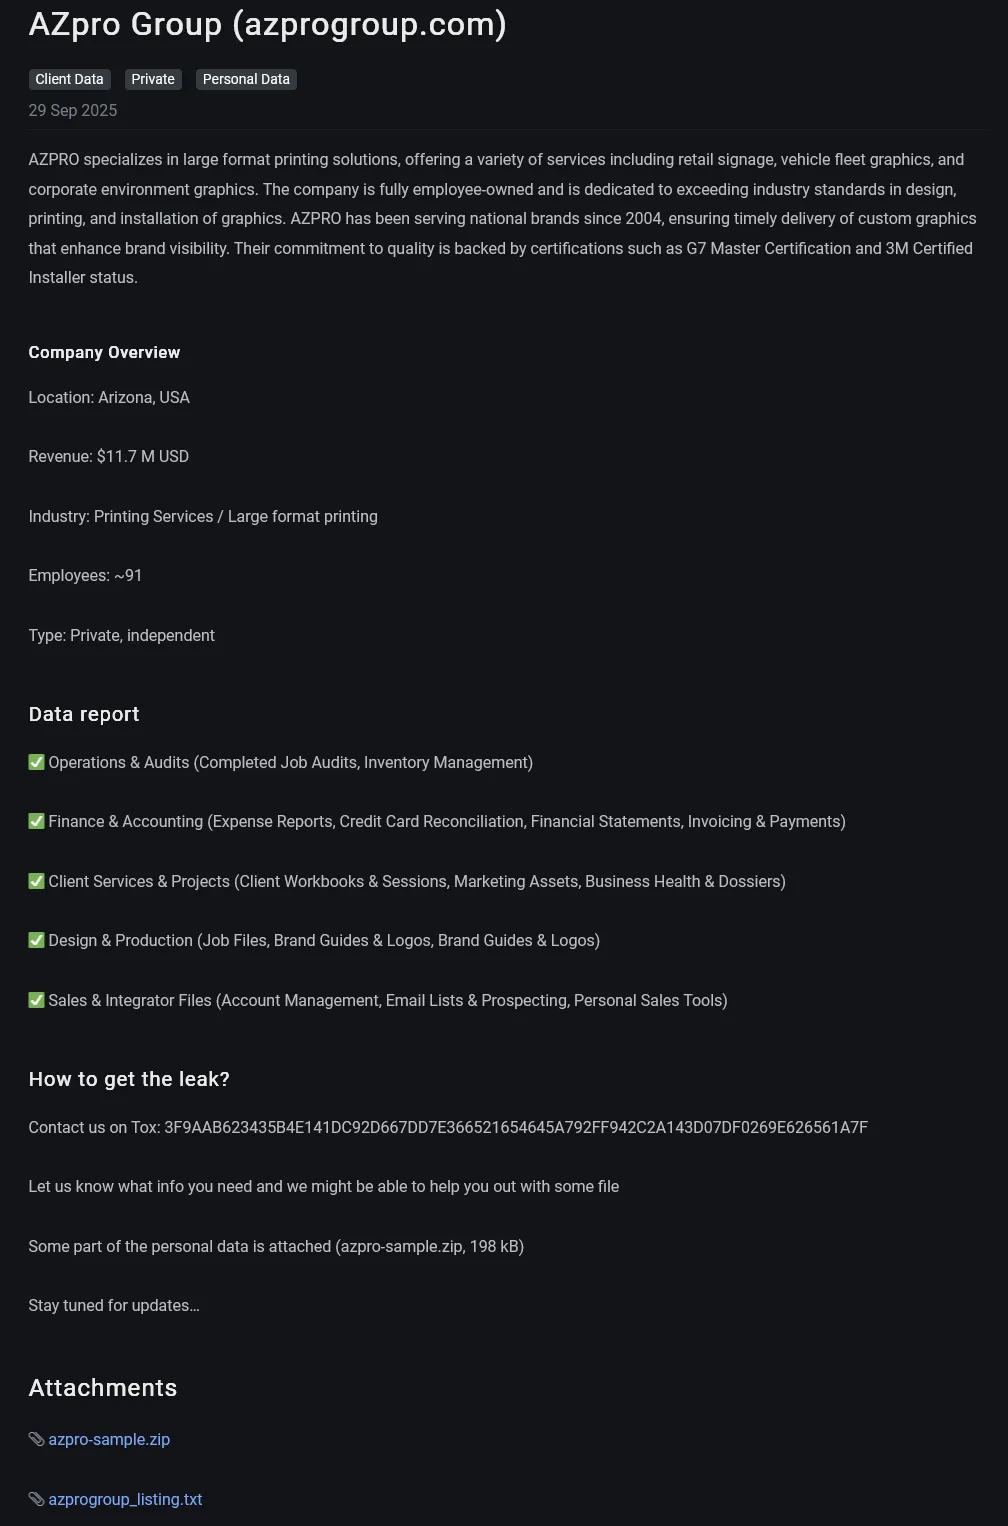Select the AZpro Group page title
Screen dimensions: 1008x1526
coord(268,24)
